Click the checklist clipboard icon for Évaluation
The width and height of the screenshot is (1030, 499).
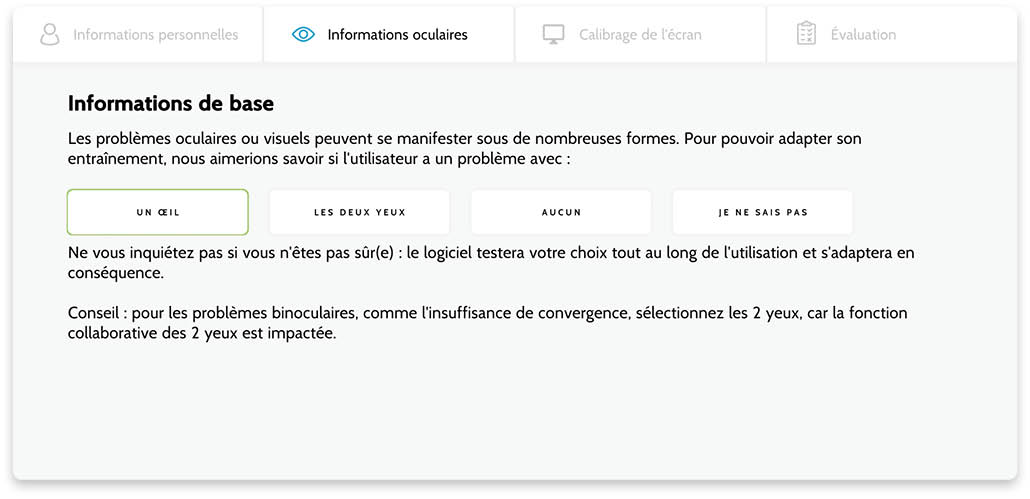(806, 33)
